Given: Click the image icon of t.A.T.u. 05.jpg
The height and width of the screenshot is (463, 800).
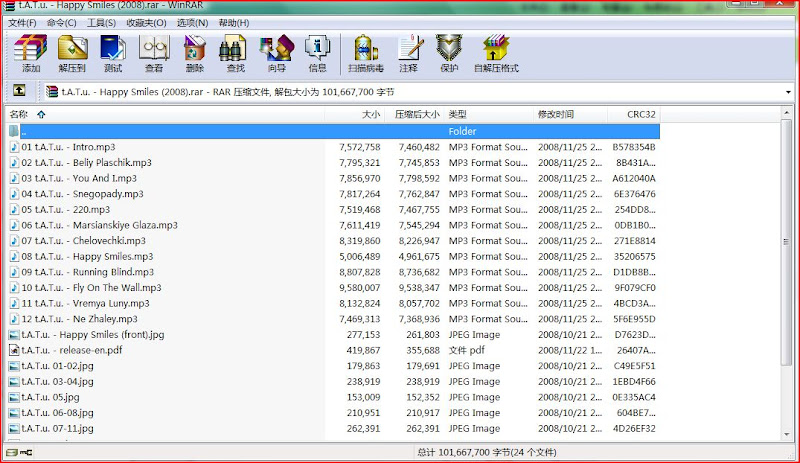Looking at the screenshot, I should click(x=14, y=397).
